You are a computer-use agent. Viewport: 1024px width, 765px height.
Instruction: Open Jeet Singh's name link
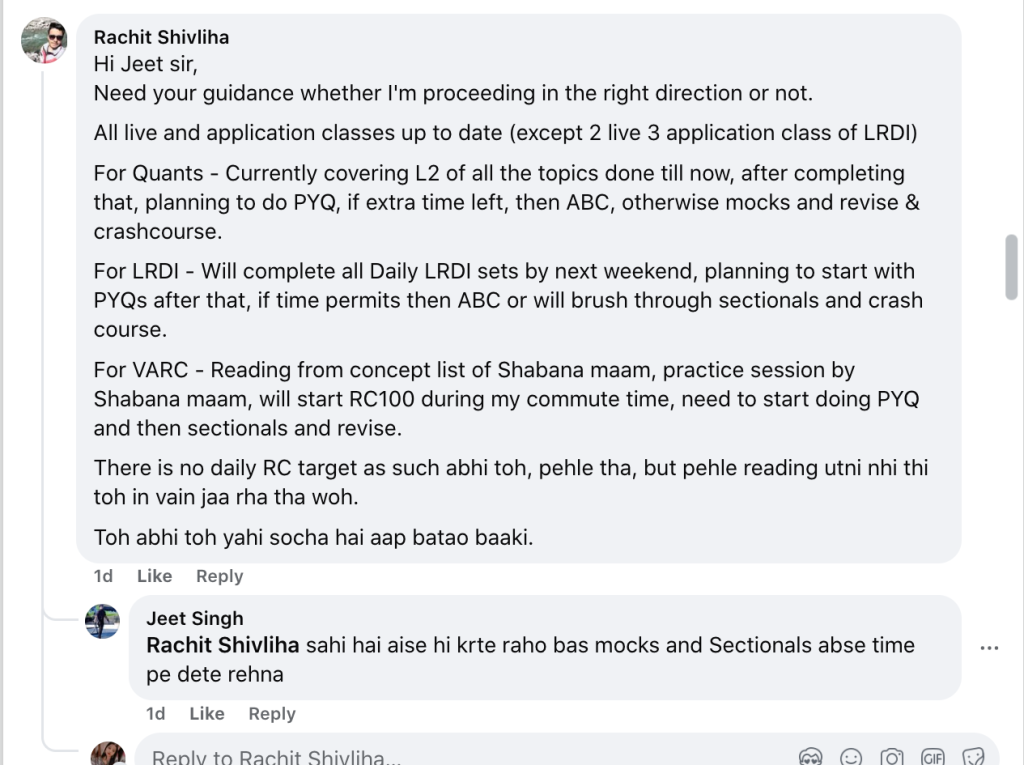point(195,618)
